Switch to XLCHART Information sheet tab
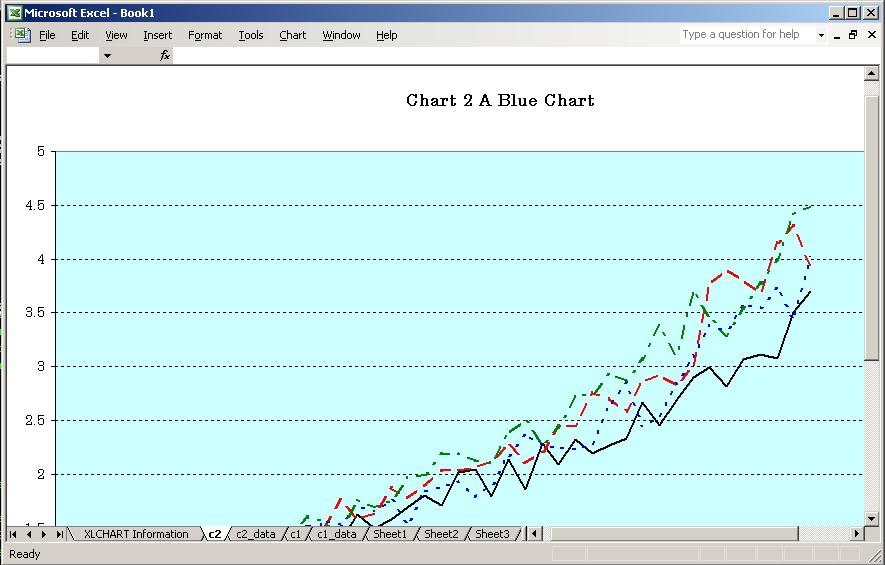This screenshot has height=565, width=885. coord(135,534)
